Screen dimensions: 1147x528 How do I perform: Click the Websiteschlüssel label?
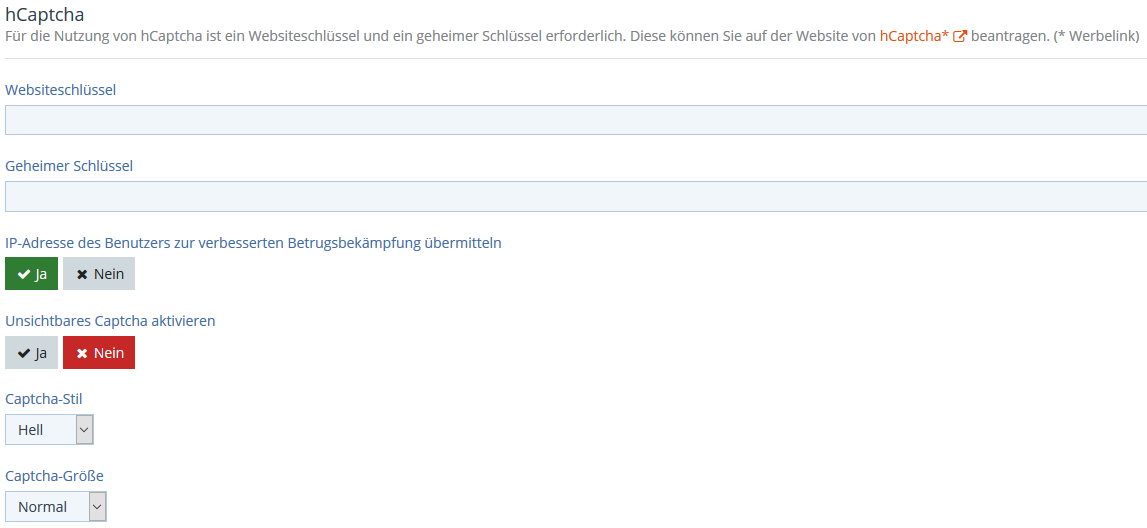61,90
